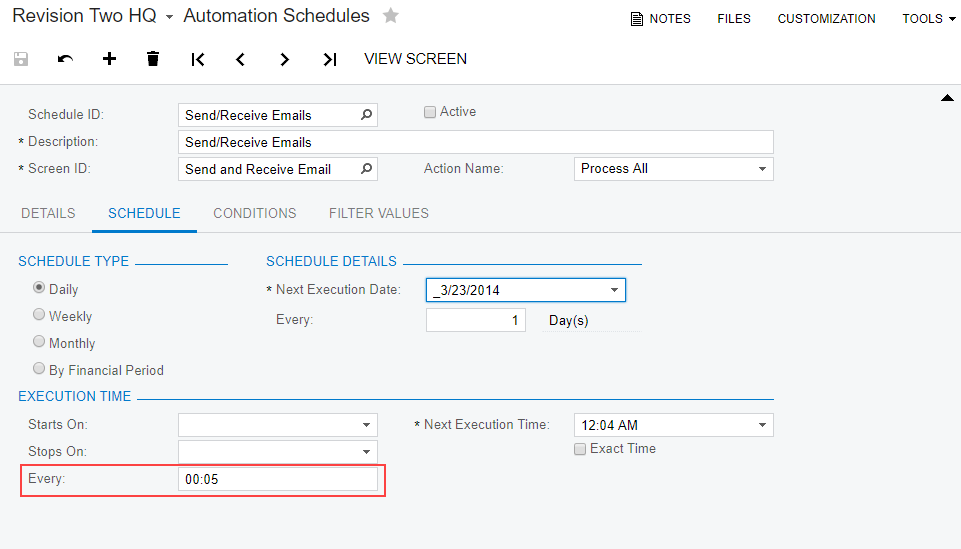The image size is (961, 549).
Task: Delete schedule with trash icon
Action: (153, 59)
